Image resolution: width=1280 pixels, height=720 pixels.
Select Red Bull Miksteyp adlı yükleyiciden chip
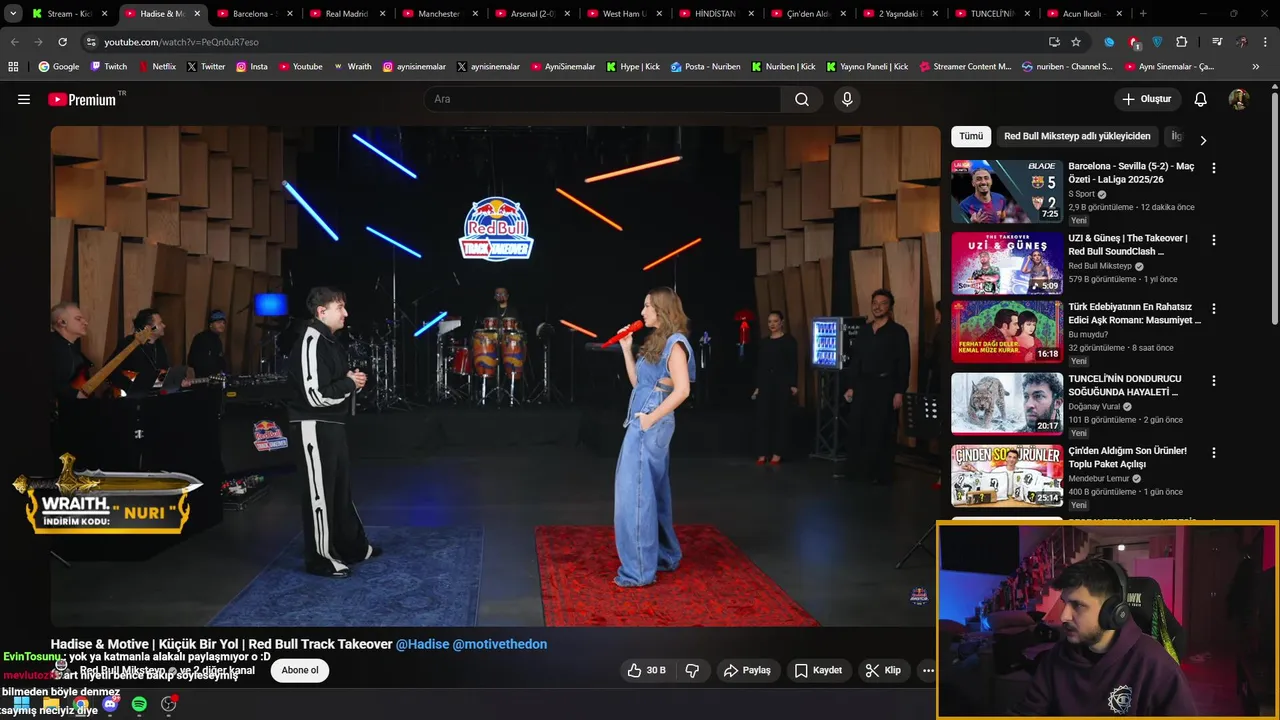point(1077,136)
